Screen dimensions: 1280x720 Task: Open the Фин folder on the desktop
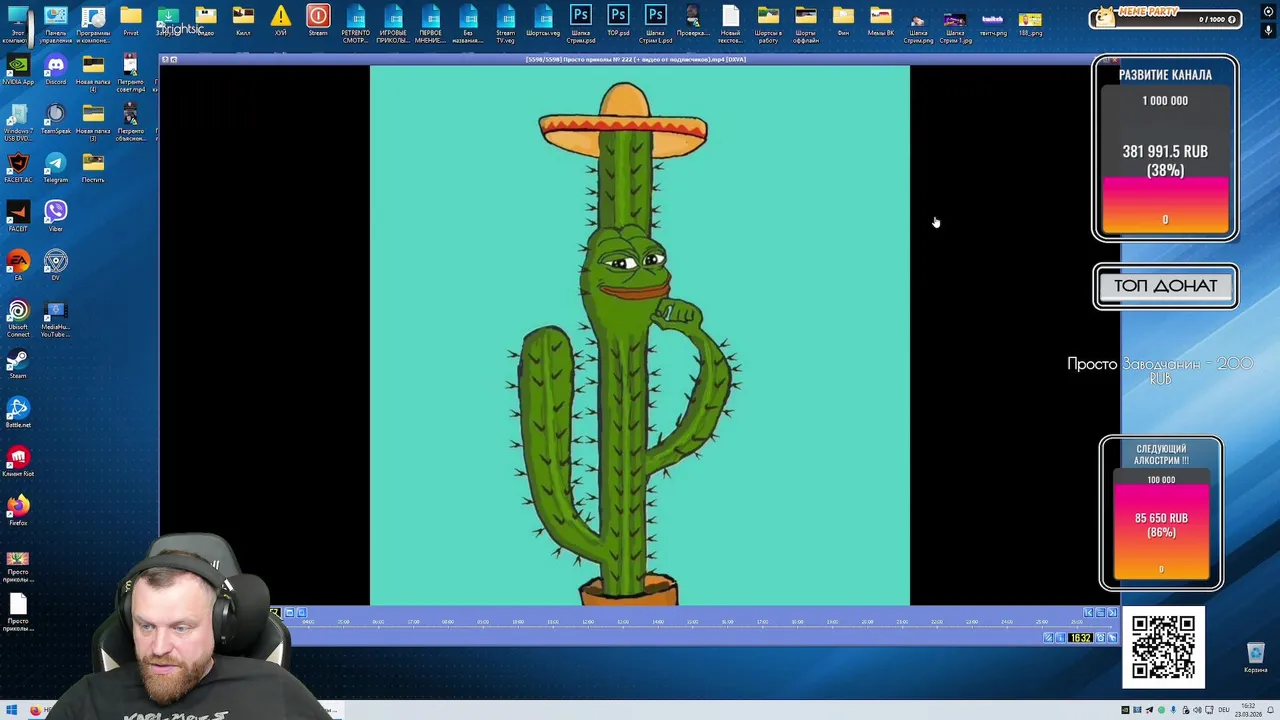coord(843,20)
